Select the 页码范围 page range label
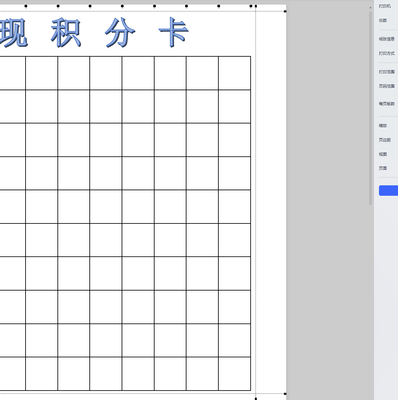398x400 pixels. coord(386,86)
